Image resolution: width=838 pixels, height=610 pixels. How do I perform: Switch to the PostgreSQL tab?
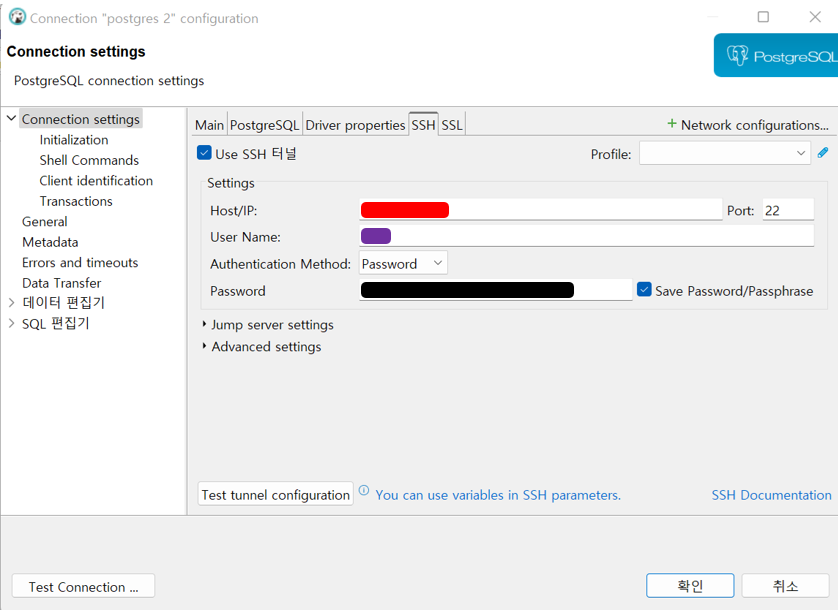coord(265,125)
